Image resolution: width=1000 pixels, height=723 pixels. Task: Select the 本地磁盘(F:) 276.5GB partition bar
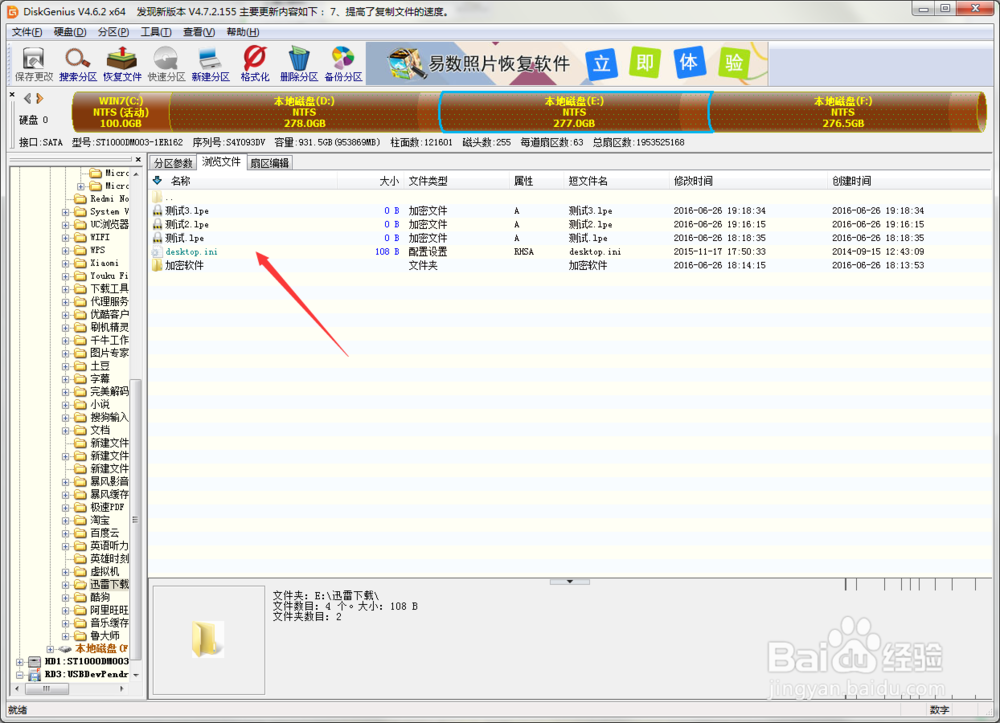(x=846, y=112)
